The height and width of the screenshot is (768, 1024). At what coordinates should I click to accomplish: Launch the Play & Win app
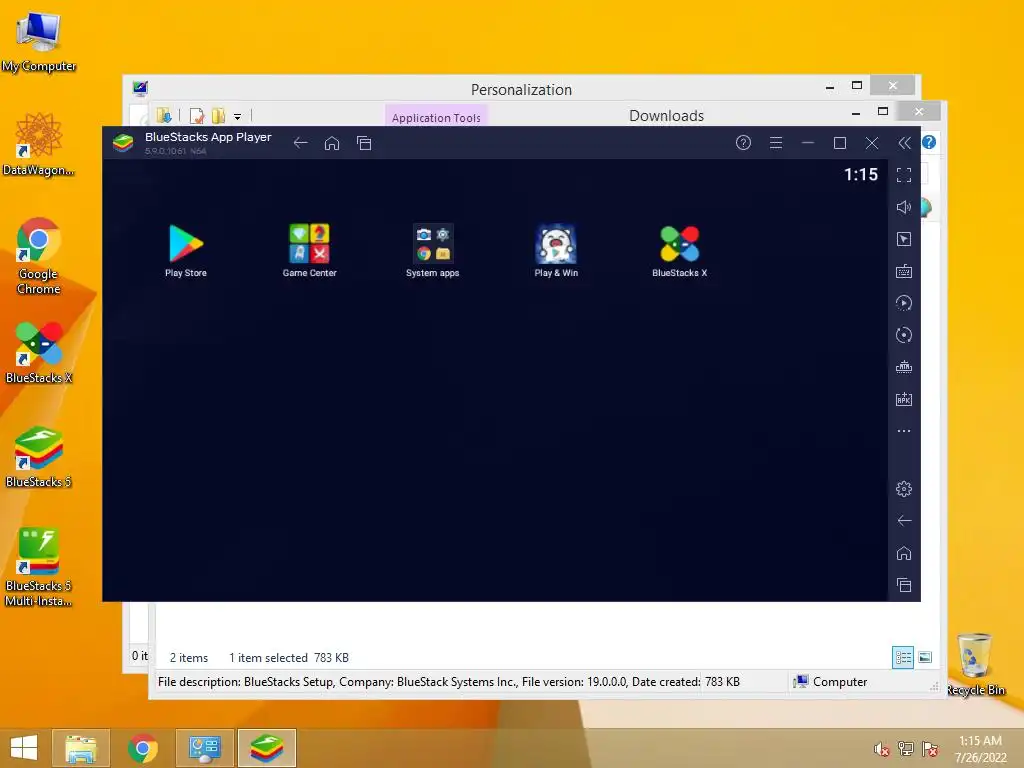(556, 251)
